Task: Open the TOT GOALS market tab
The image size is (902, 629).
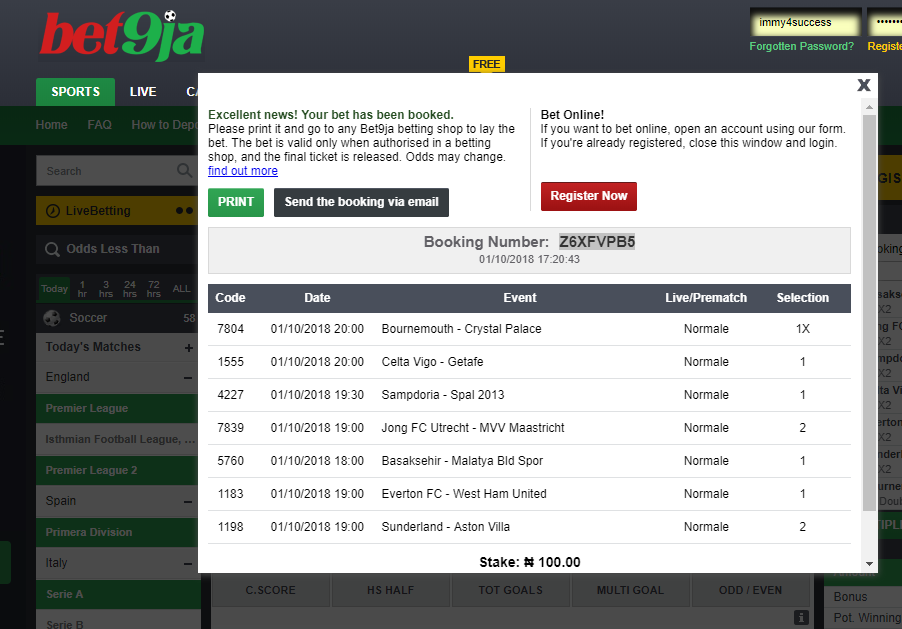Action: click(x=511, y=590)
